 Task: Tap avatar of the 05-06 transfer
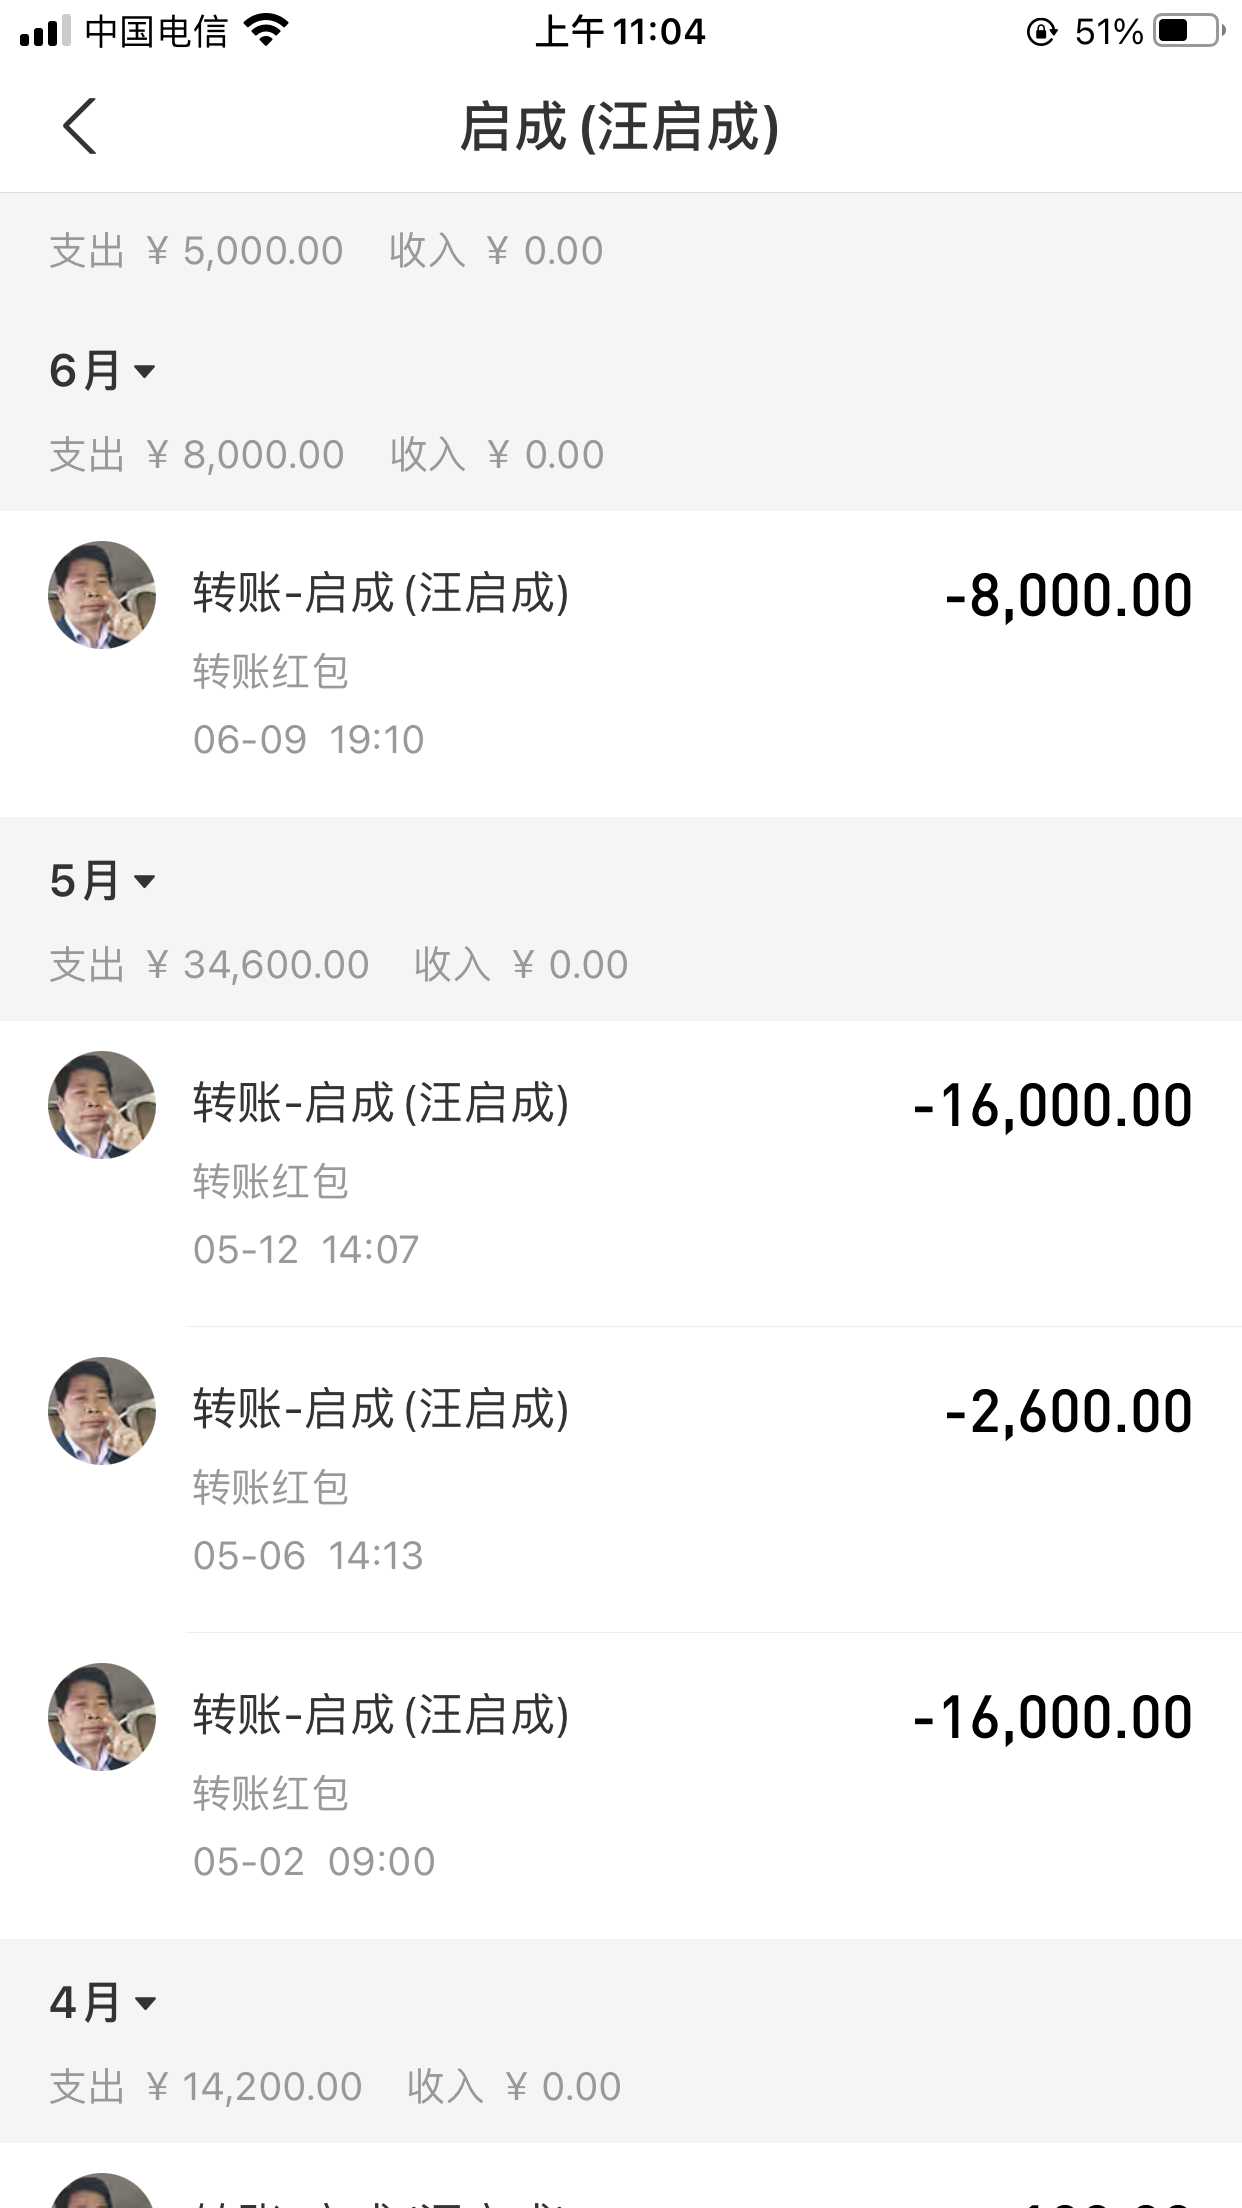[x=102, y=1411]
